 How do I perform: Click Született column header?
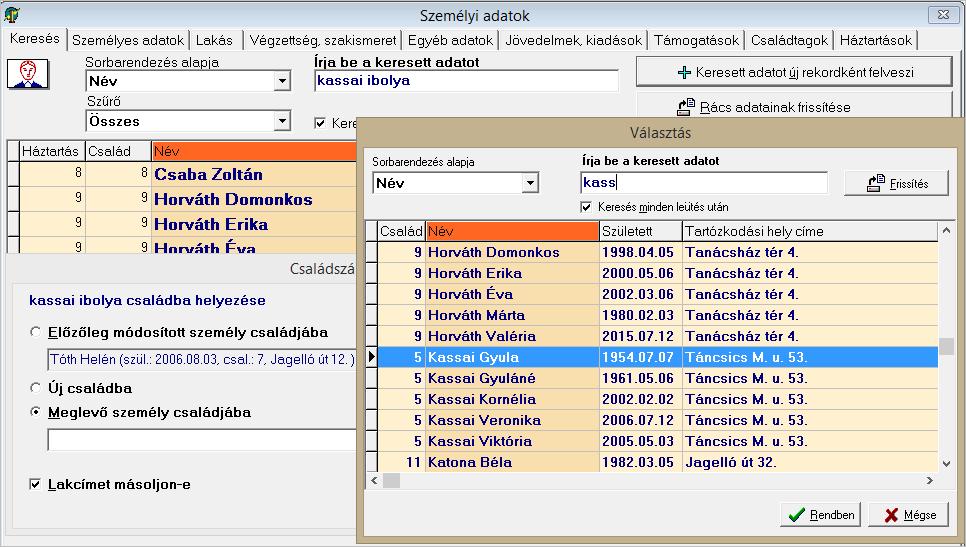pyautogui.click(x=641, y=231)
